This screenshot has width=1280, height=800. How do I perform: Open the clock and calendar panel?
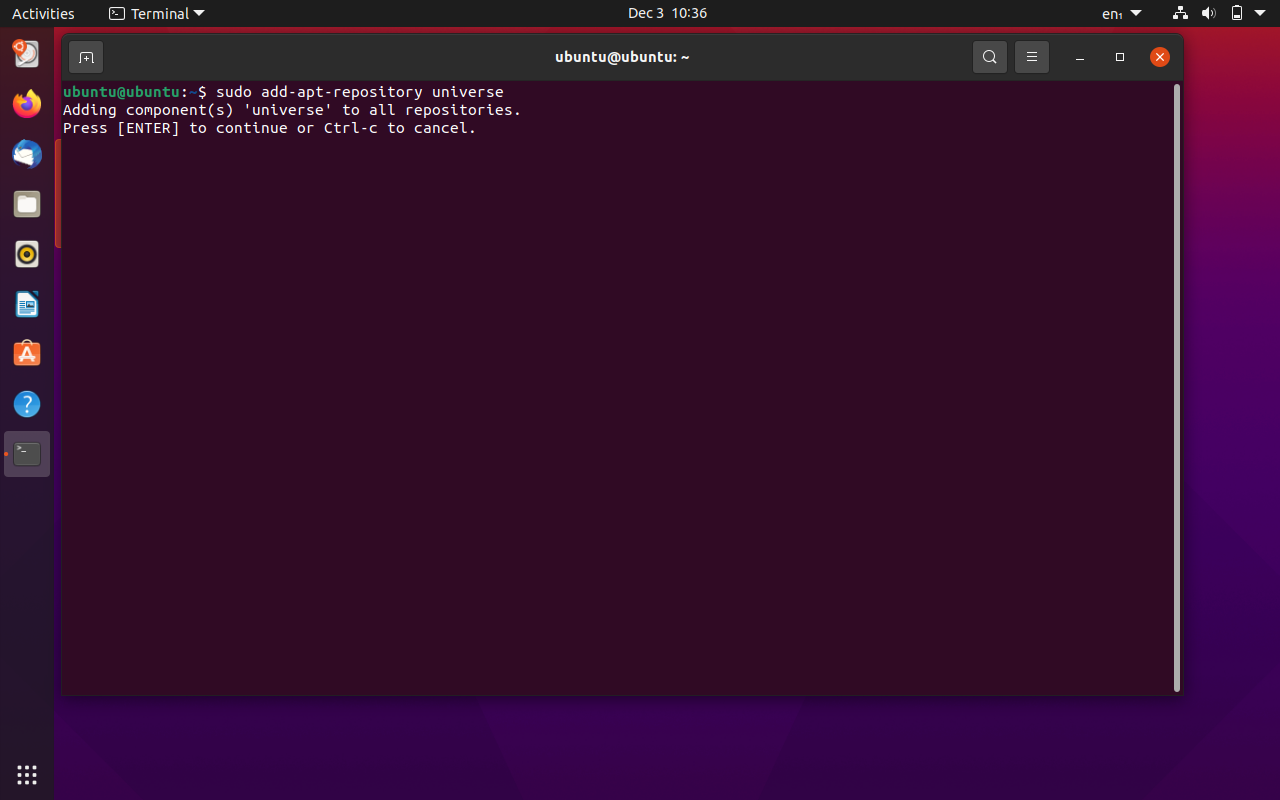pyautogui.click(x=667, y=13)
